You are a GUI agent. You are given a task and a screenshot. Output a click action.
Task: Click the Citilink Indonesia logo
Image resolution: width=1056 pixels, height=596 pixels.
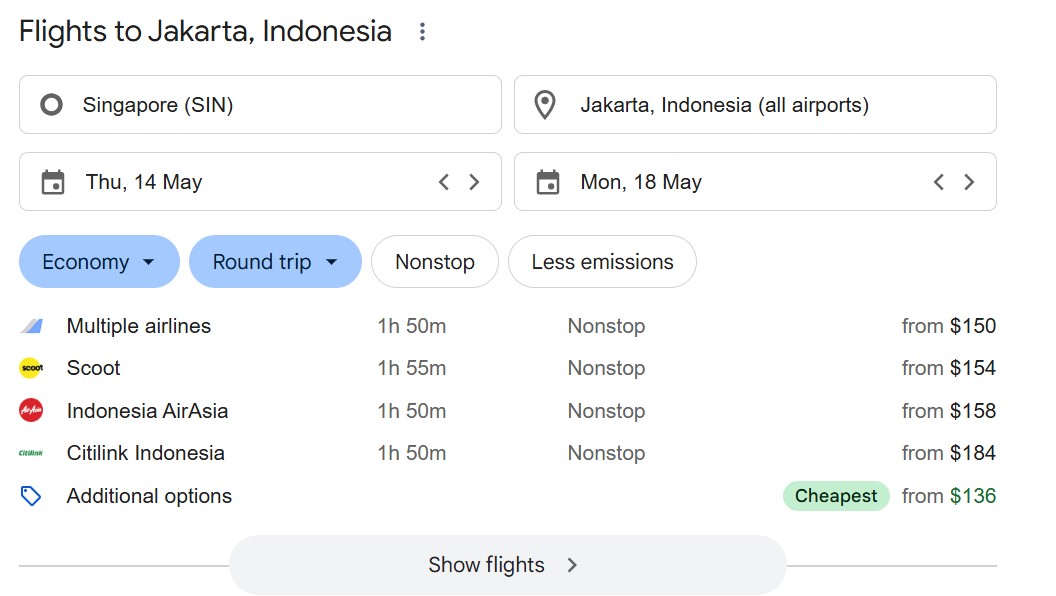click(30, 452)
